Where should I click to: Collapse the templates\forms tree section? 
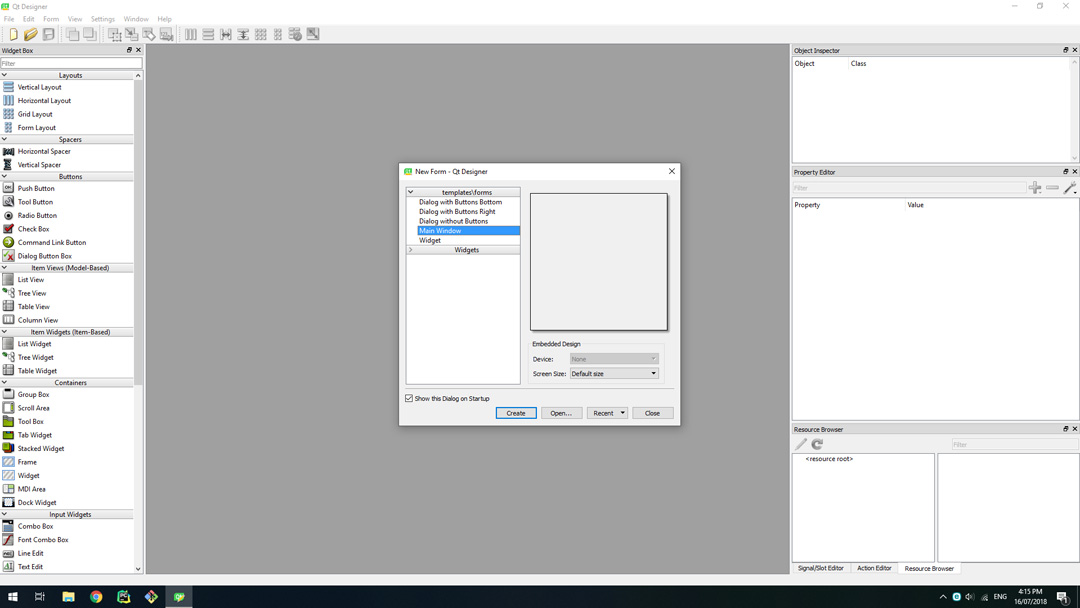point(411,192)
